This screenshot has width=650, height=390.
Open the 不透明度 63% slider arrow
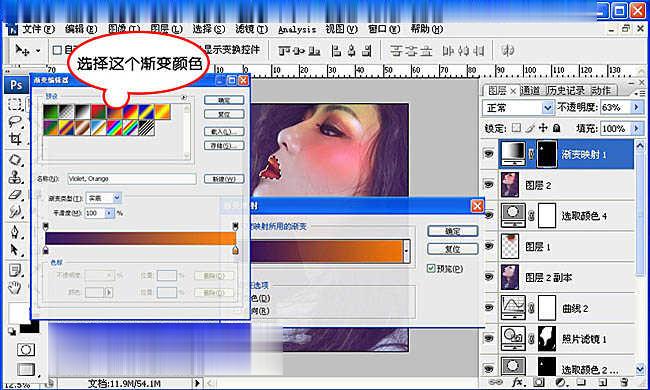(636, 107)
